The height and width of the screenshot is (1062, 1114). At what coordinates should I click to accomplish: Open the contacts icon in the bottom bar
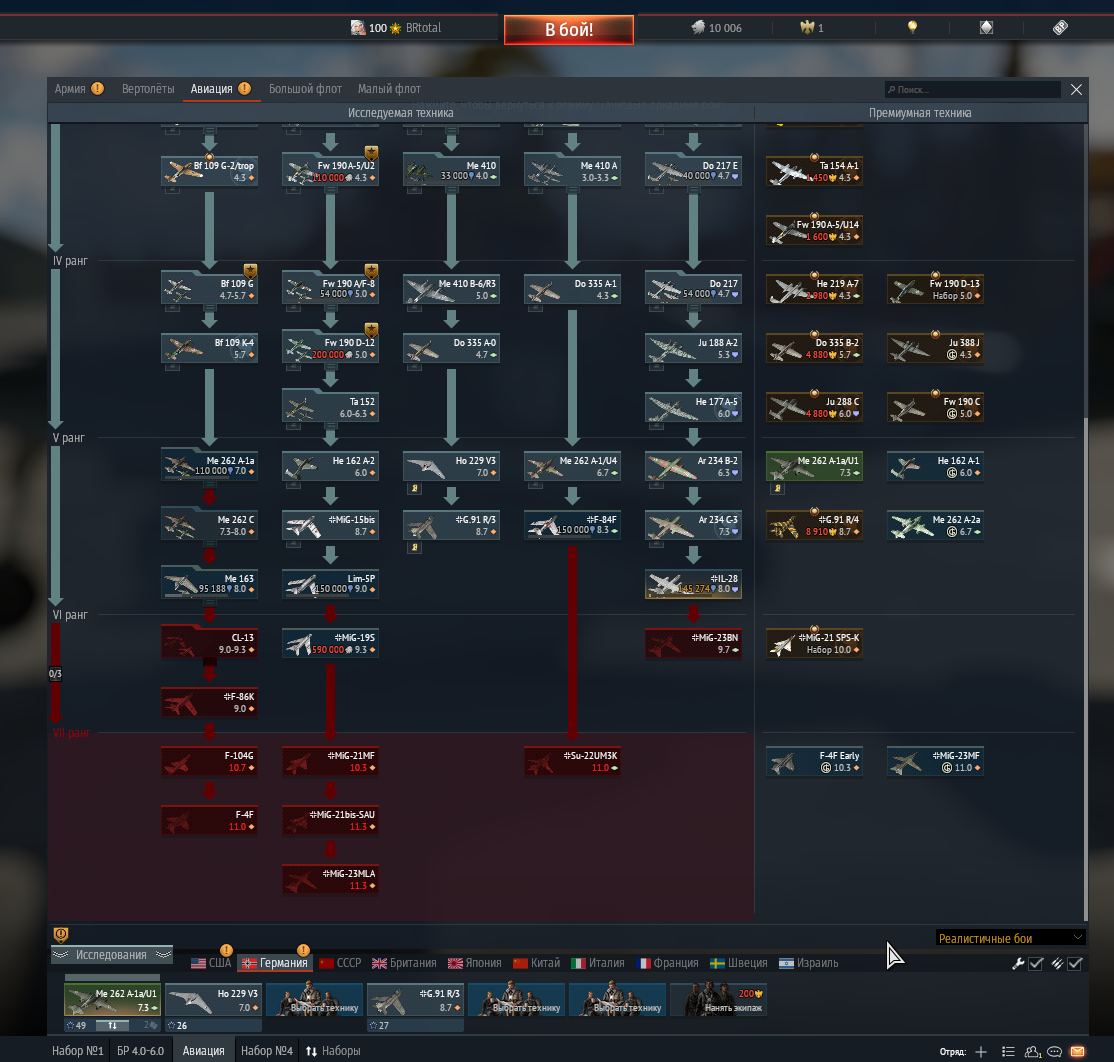tap(1033, 1051)
